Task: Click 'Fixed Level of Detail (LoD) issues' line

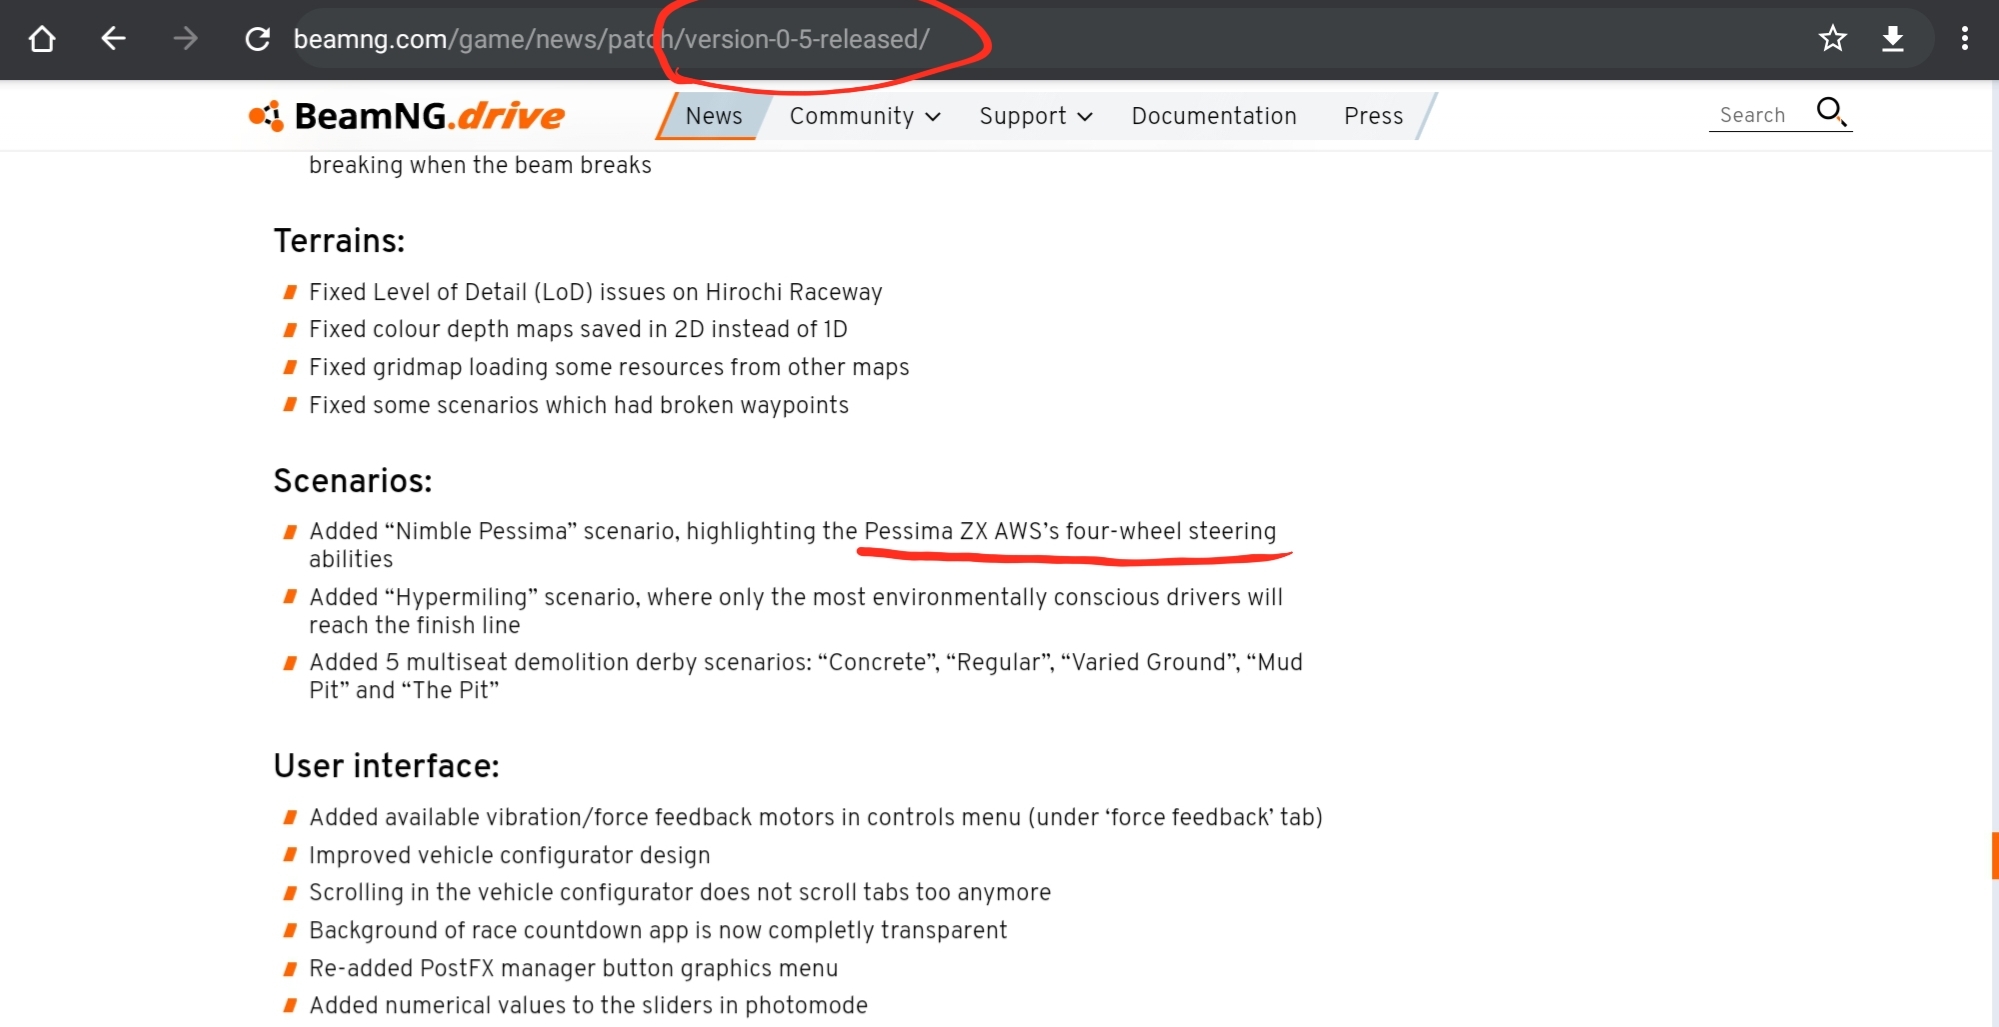Action: [596, 292]
